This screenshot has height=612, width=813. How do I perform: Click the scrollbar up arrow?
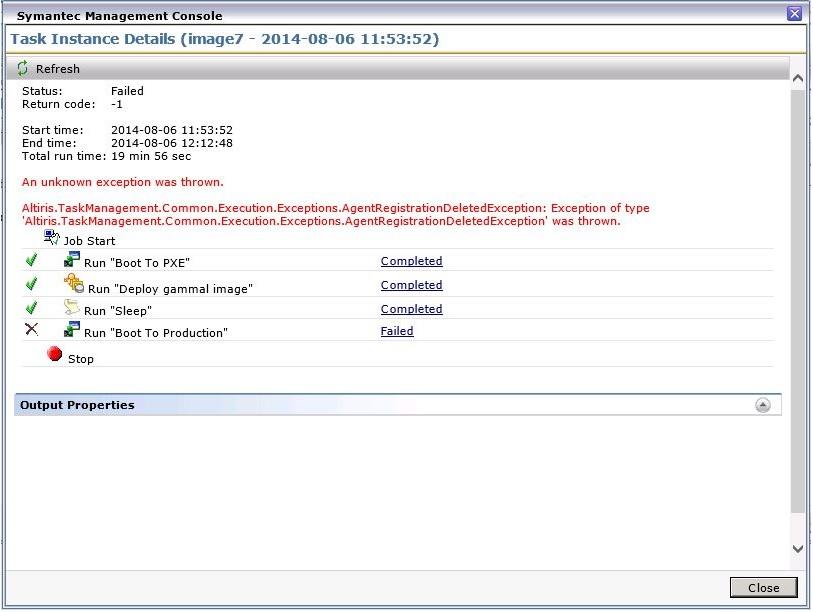tap(798, 79)
